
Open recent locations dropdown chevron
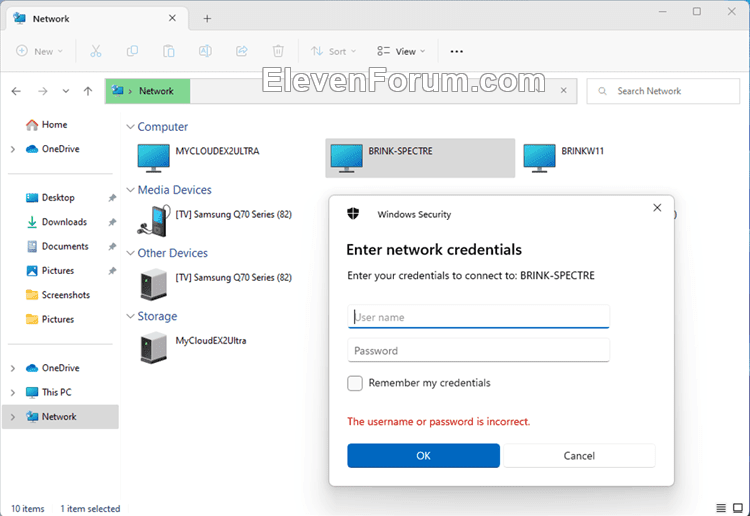[66, 91]
